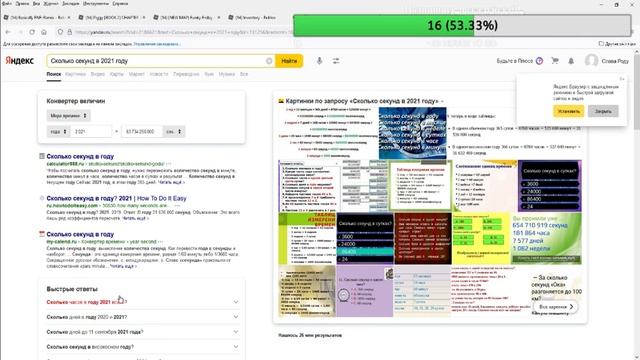The height and width of the screenshot is (360, 640).
Task: Open the сек target unit dropdown
Action: (x=174, y=131)
